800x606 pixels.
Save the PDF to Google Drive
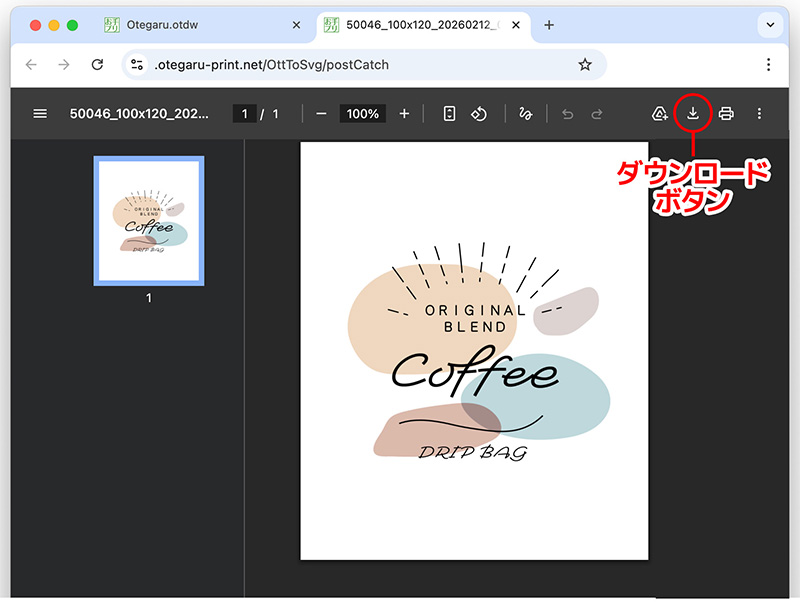660,113
